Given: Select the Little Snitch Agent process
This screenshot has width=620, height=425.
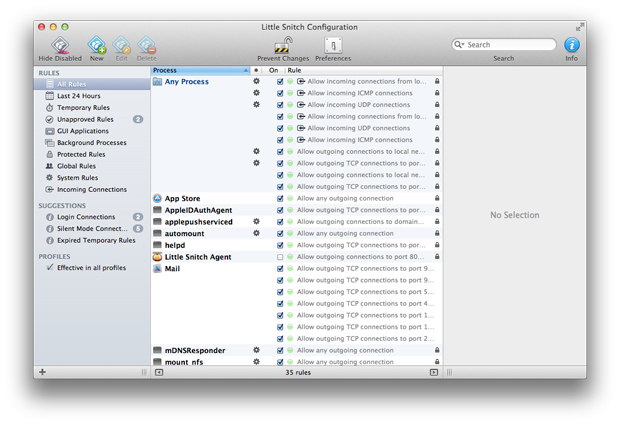Looking at the screenshot, I should click(x=197, y=257).
